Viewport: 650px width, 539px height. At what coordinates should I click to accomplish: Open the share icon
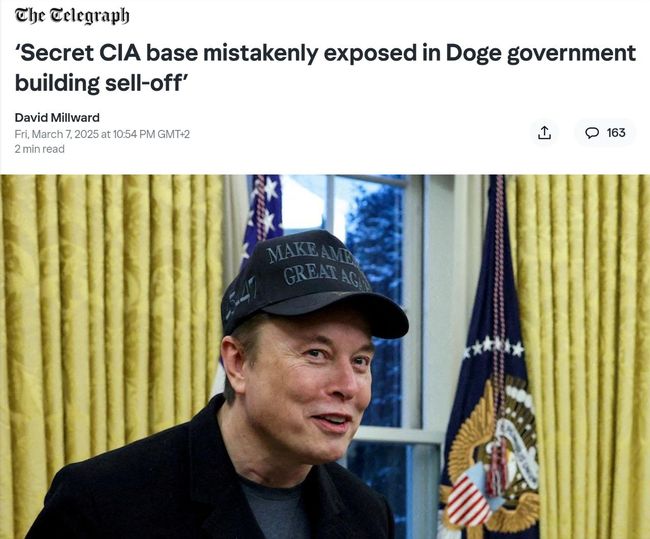click(544, 132)
